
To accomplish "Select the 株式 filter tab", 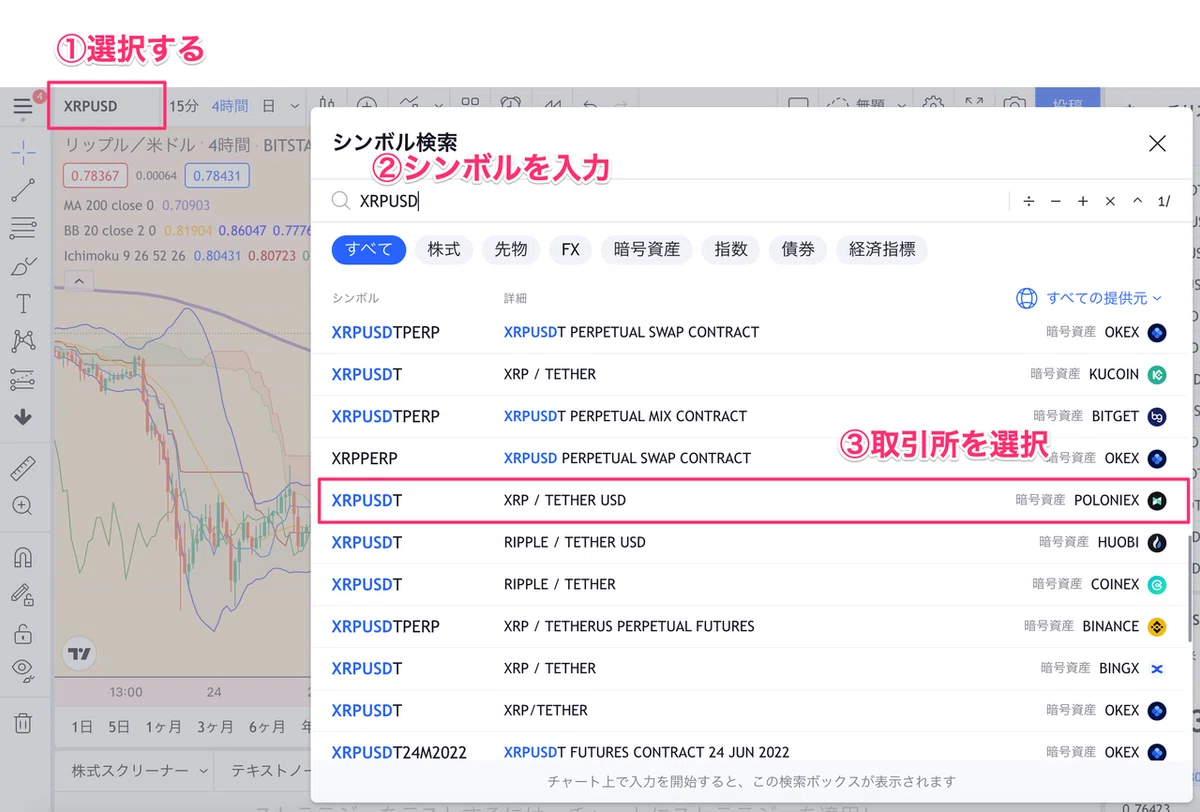I will click(x=444, y=249).
